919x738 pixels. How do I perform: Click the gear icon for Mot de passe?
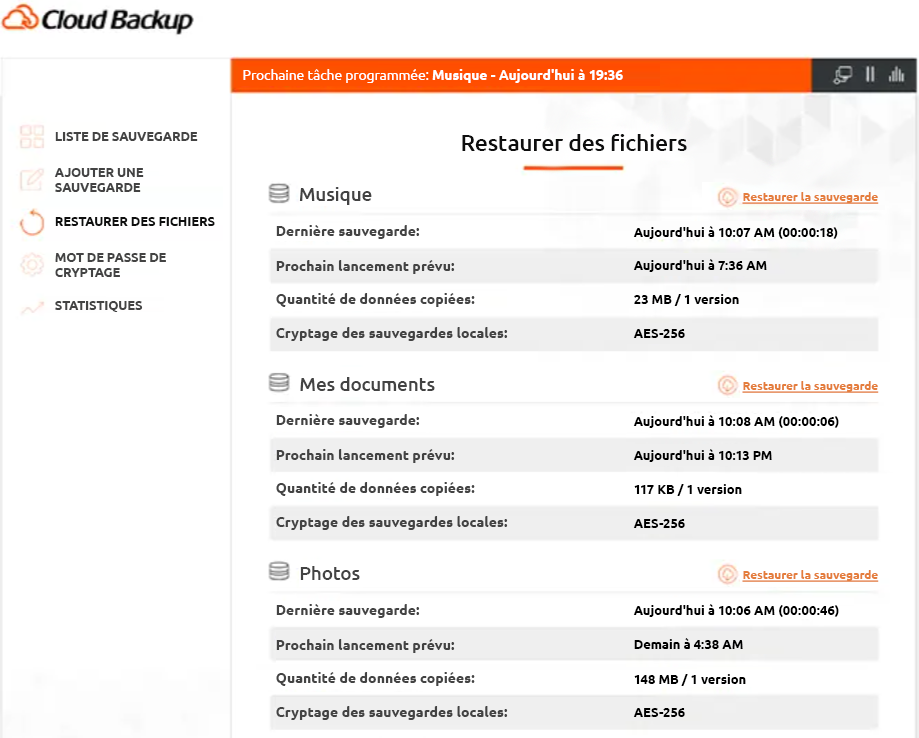point(30,264)
